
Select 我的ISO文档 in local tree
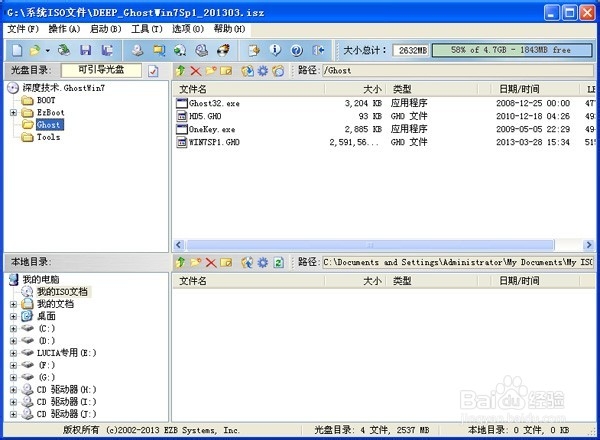pyautogui.click(x=62, y=292)
